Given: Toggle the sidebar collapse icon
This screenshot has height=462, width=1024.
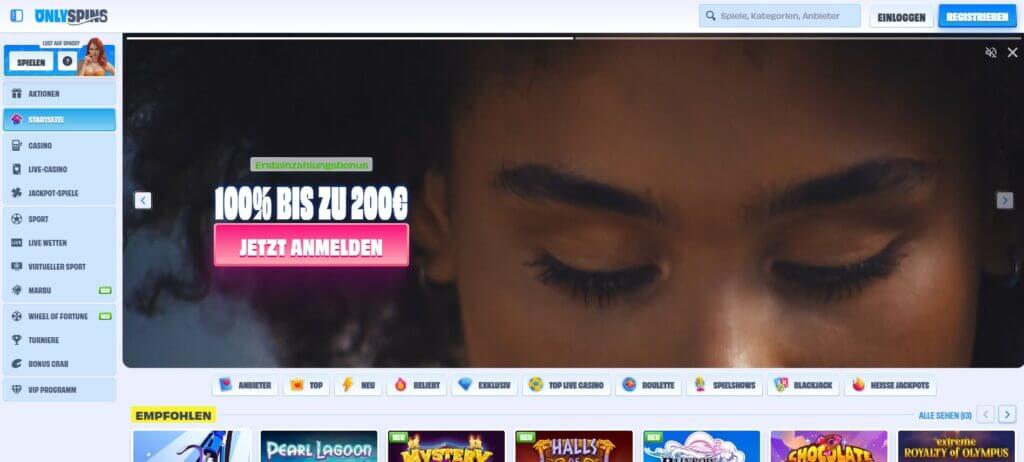Looking at the screenshot, I should 16,16.
